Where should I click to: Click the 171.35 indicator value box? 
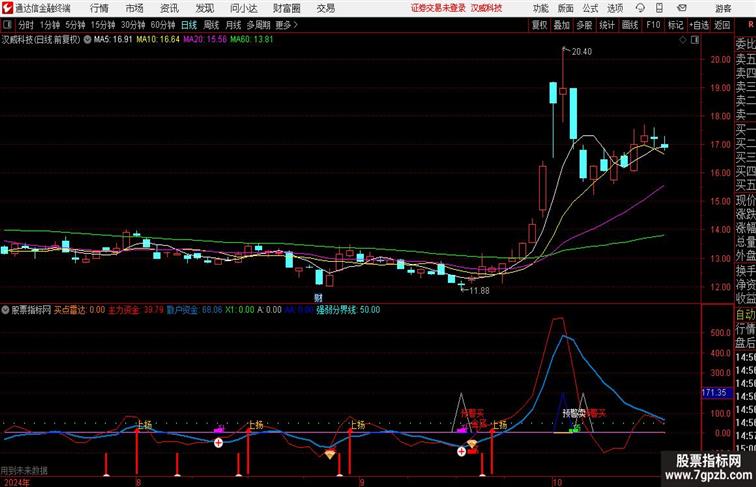coord(715,392)
